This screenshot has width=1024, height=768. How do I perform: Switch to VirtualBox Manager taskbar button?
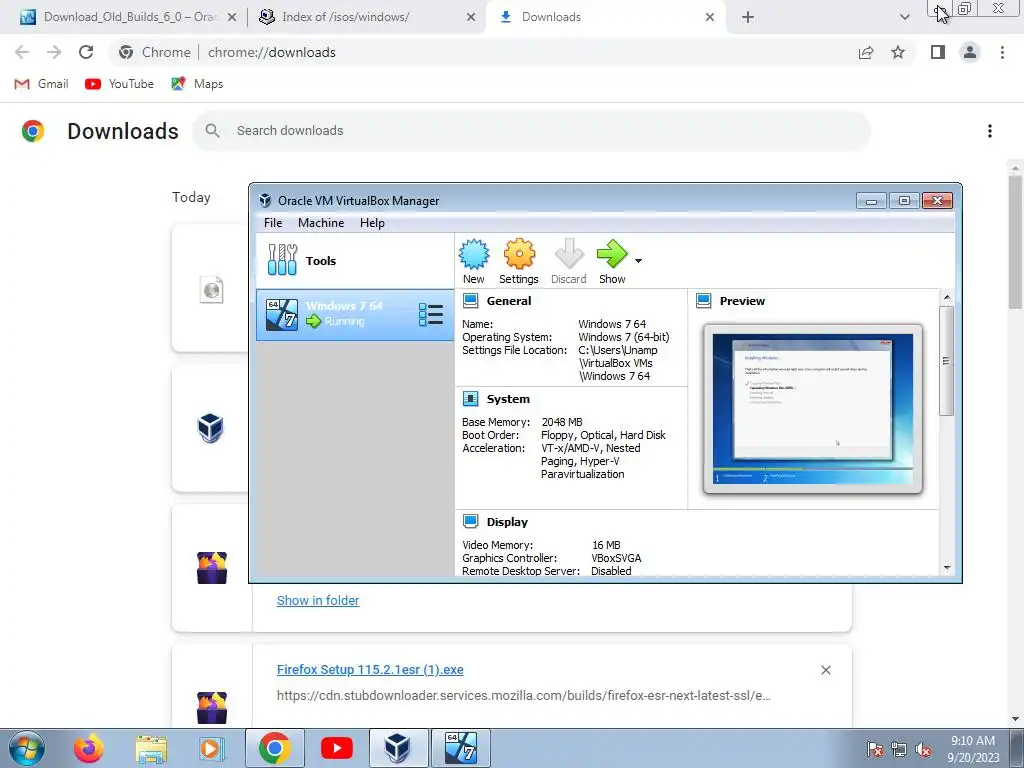tap(398, 748)
